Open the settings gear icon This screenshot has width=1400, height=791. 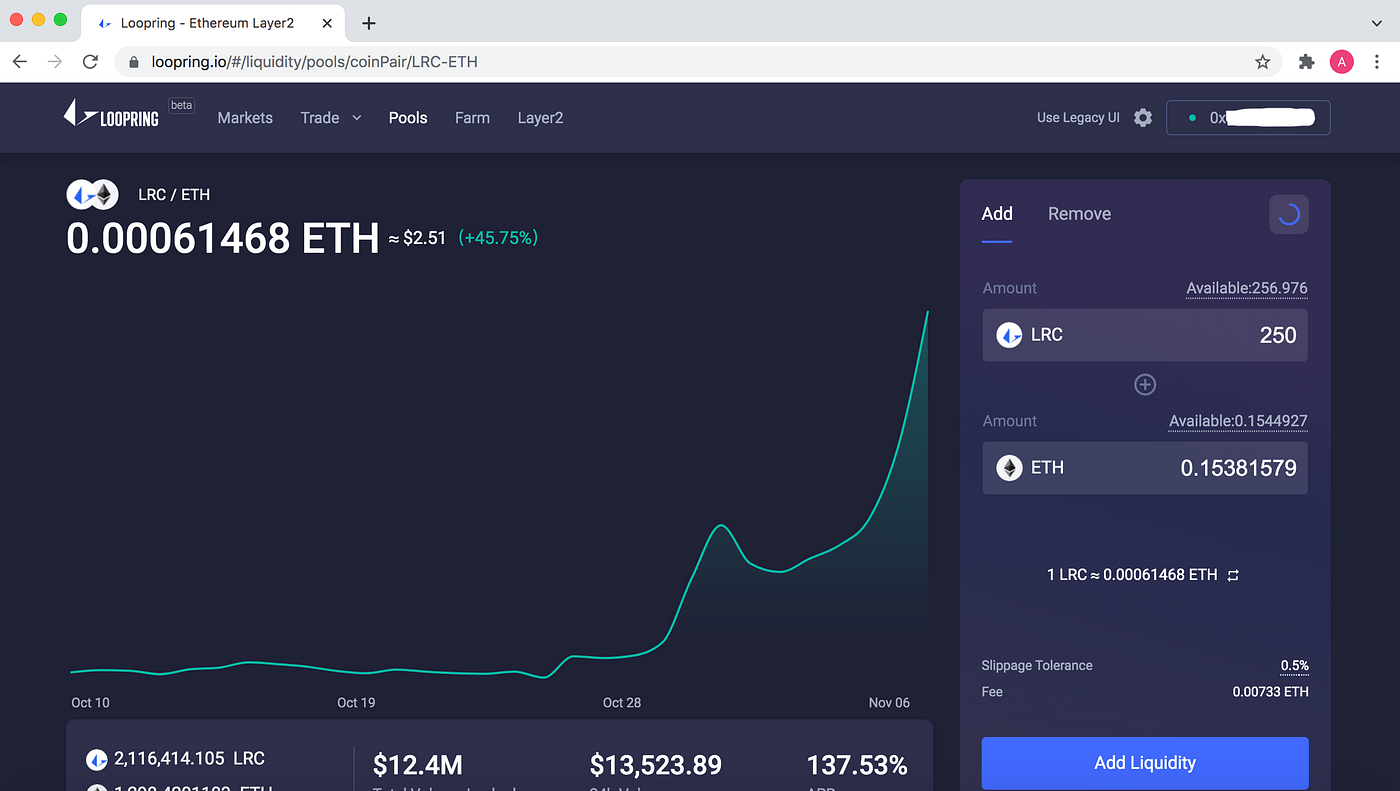(1143, 117)
